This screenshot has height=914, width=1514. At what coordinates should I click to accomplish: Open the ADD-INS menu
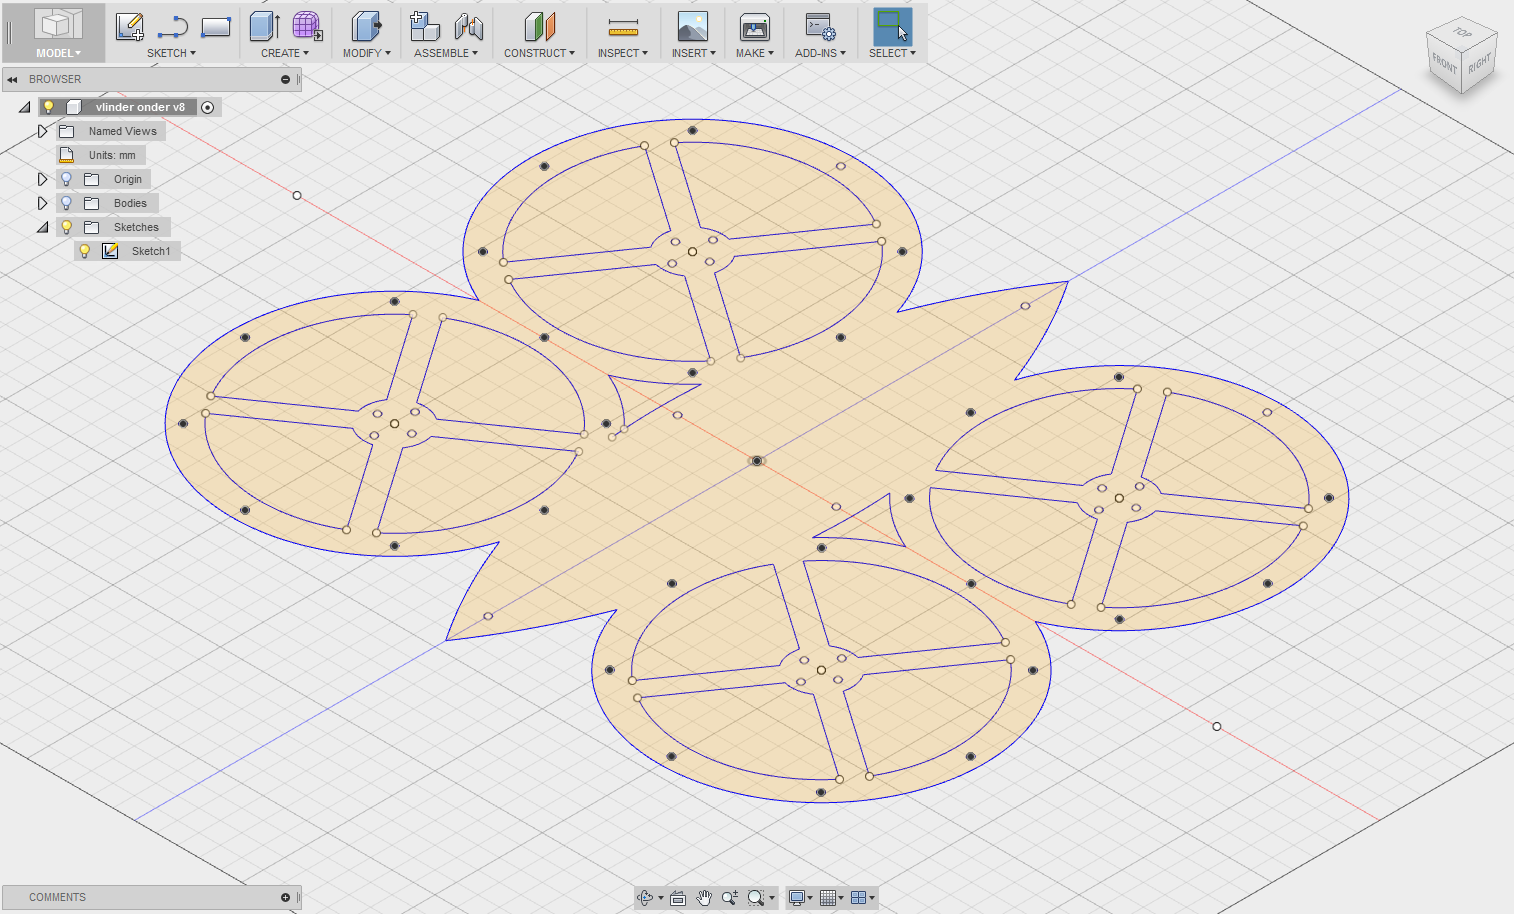click(820, 53)
